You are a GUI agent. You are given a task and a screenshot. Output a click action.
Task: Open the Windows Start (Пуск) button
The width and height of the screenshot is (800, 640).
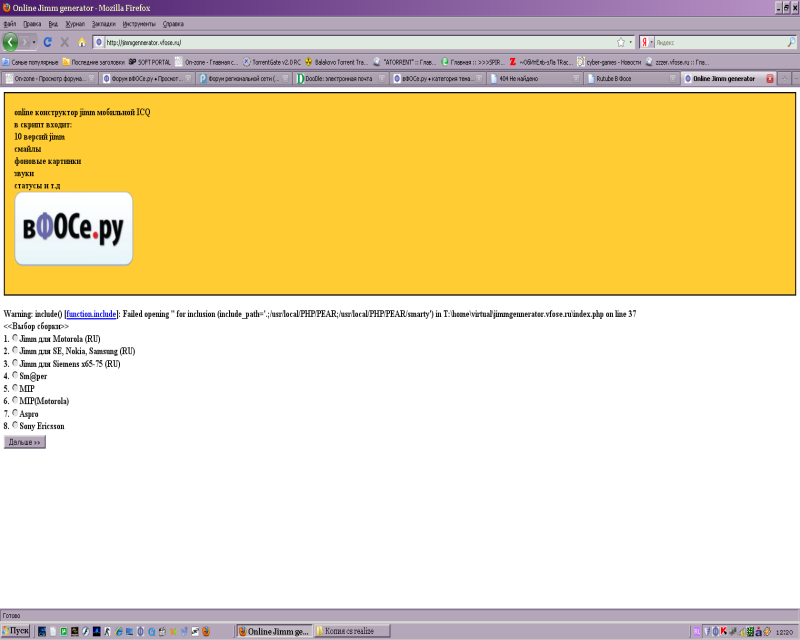click(16, 631)
